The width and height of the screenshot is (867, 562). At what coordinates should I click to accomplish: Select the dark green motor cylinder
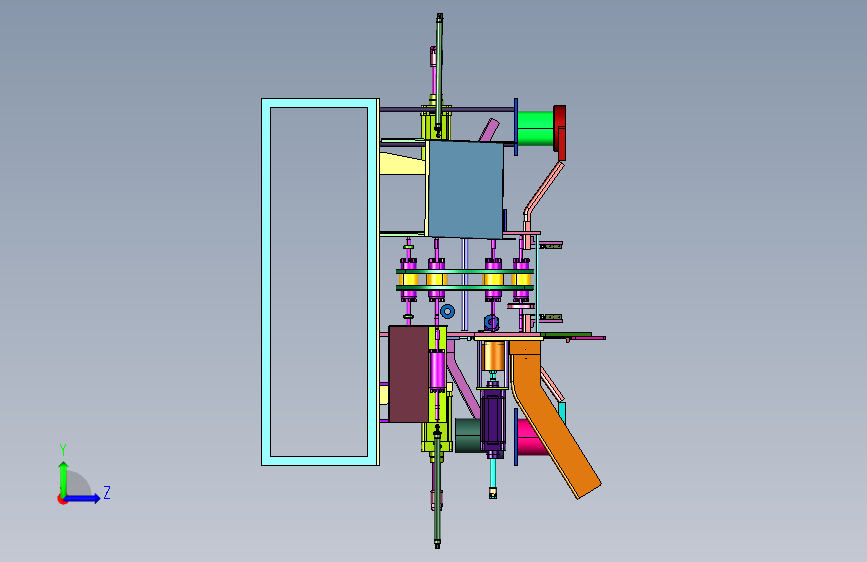tap(467, 435)
